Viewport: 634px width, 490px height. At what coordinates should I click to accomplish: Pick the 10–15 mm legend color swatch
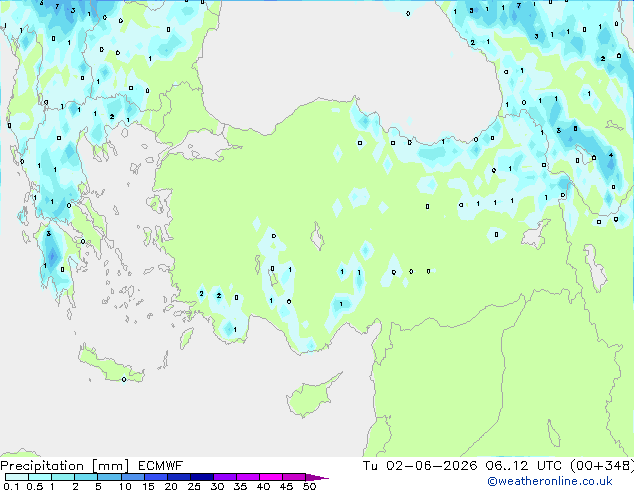(132, 477)
